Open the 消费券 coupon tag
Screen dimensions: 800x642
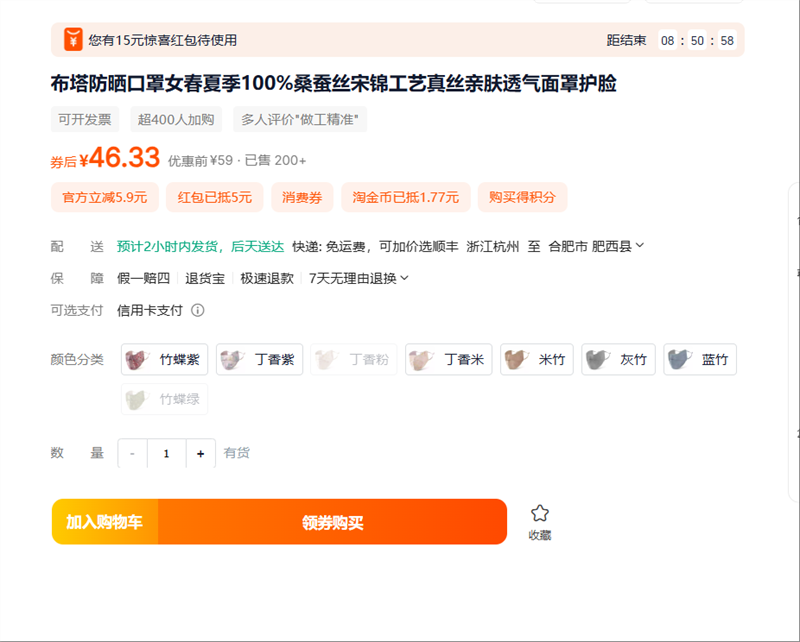(x=302, y=197)
